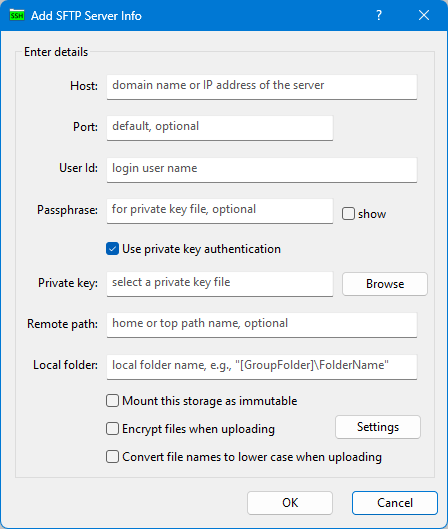
Task: Click the Private key file field
Action: point(220,284)
